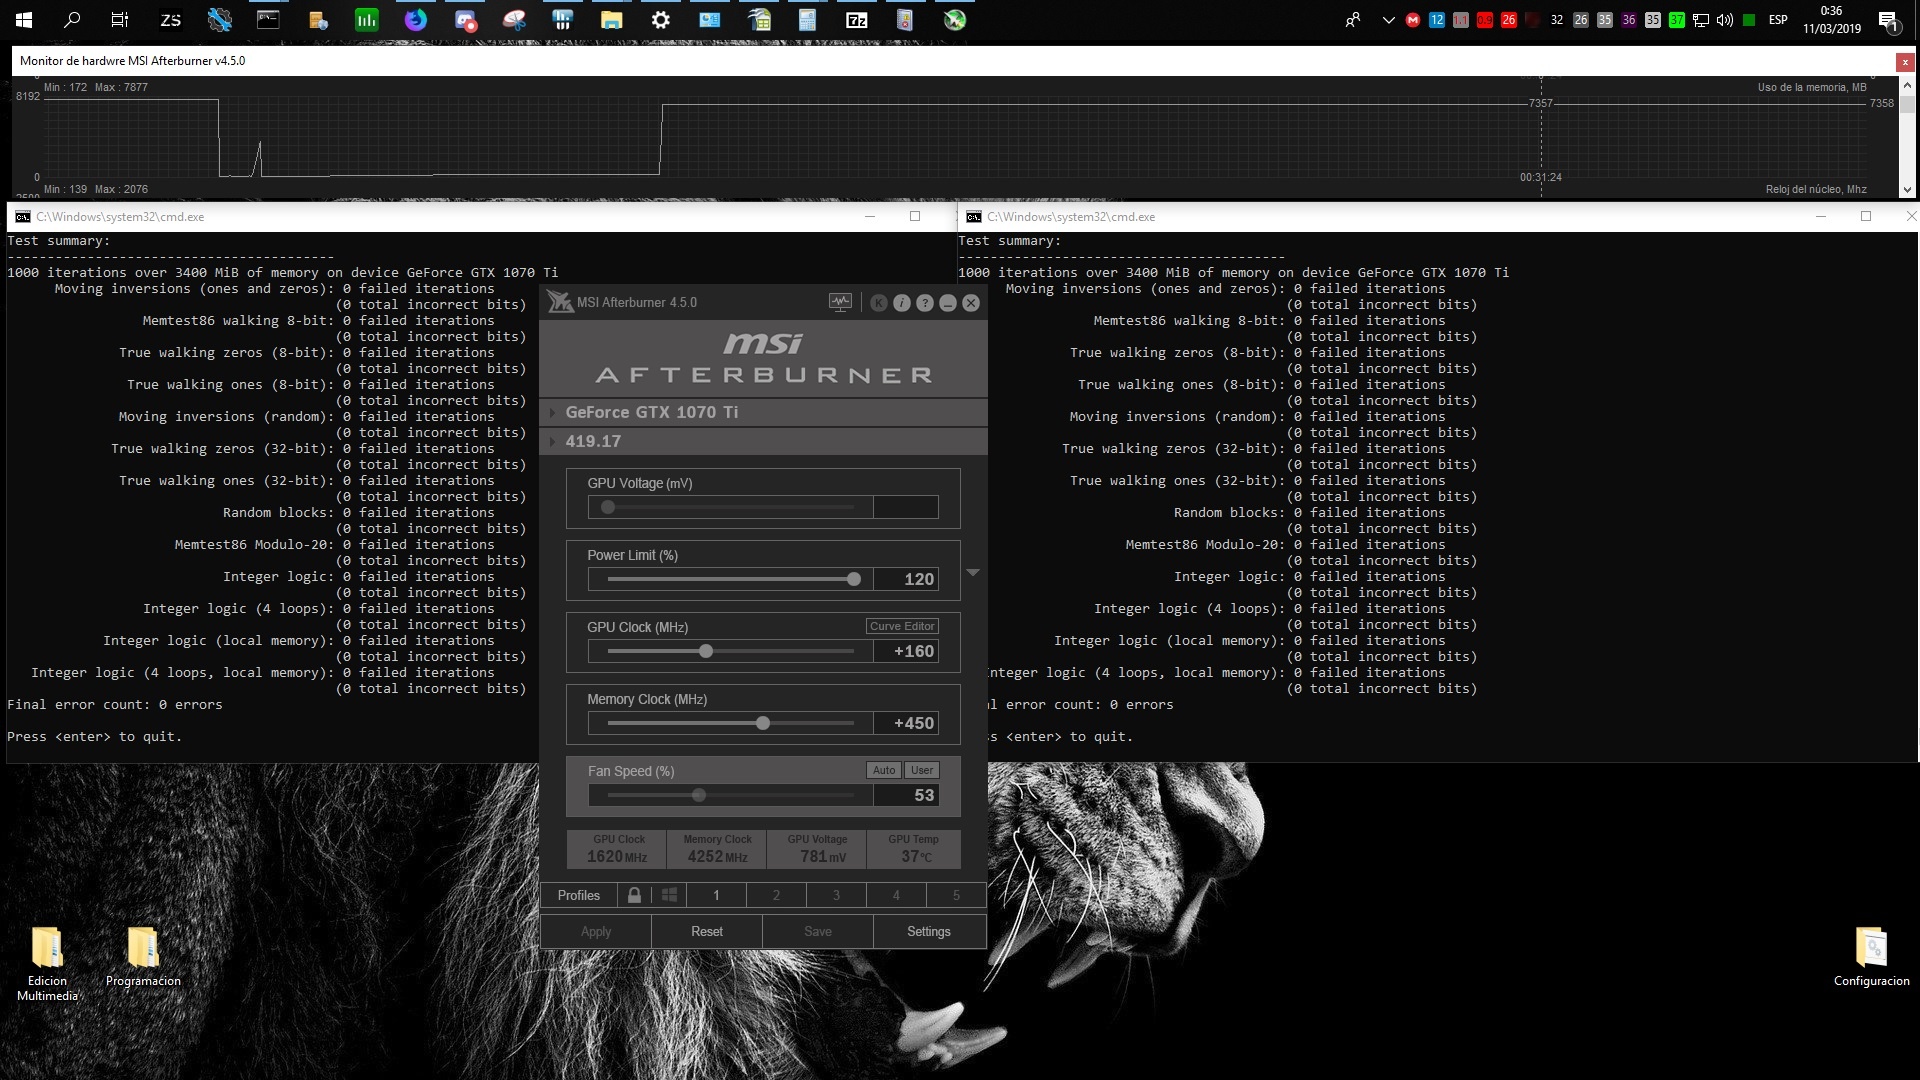Select profile slot 3
Screen dimensions: 1920x1080
click(836, 895)
